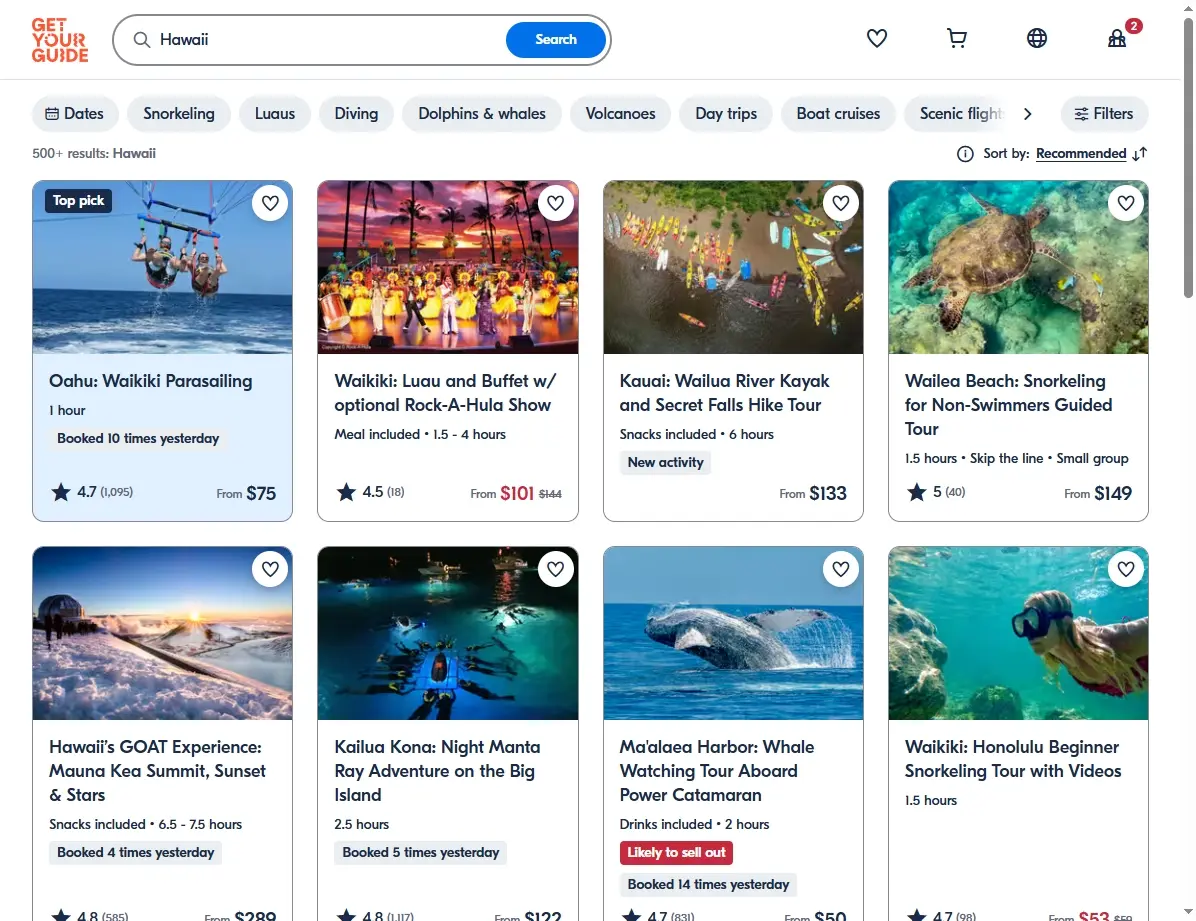
Task: Click the 'Booked 14 times yesterday' label
Action: pyautogui.click(x=709, y=885)
